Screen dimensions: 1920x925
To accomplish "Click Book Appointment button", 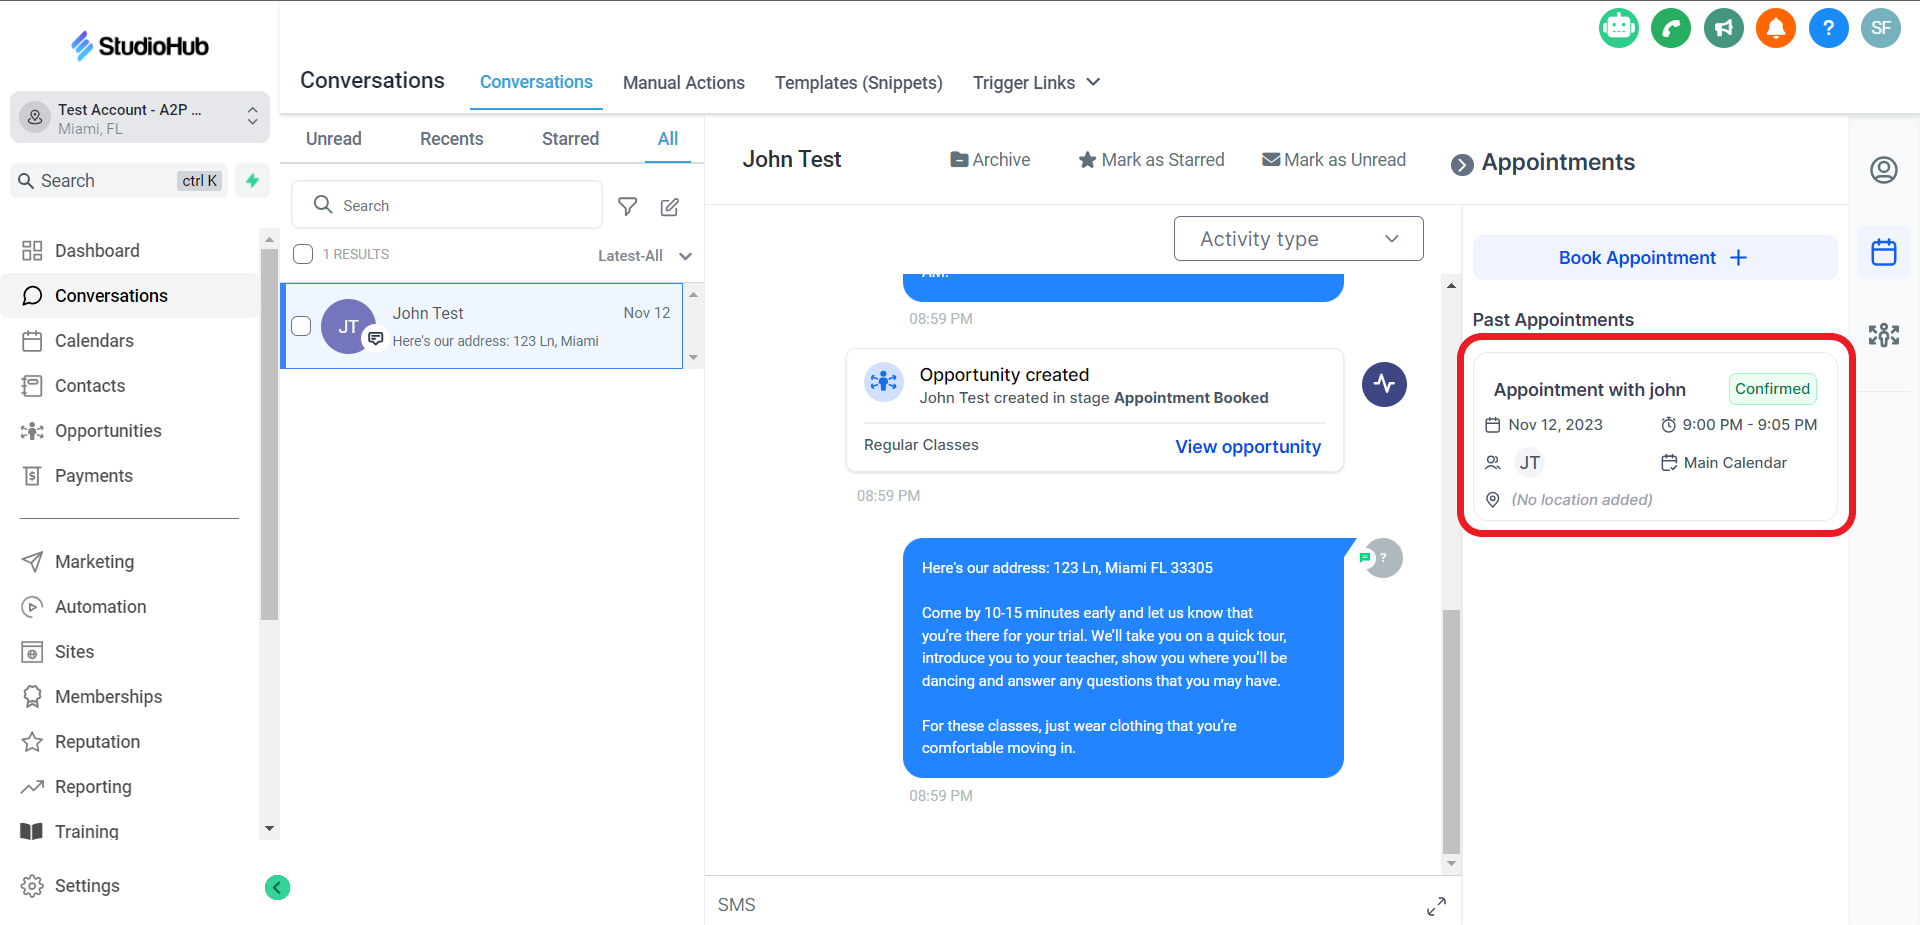I will pos(1655,258).
